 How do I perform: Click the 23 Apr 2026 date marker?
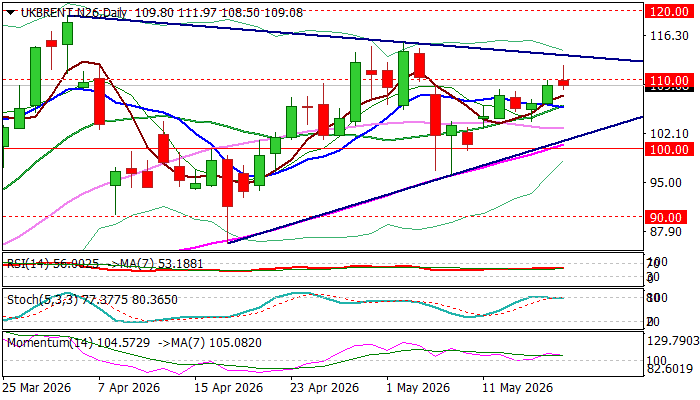[x=325, y=388]
